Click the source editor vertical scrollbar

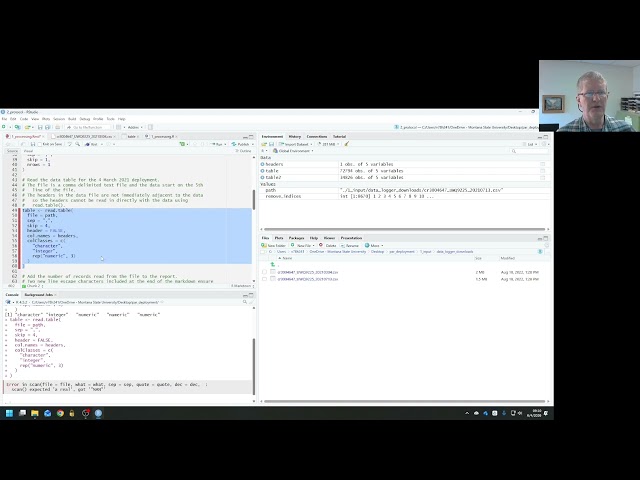click(254, 200)
